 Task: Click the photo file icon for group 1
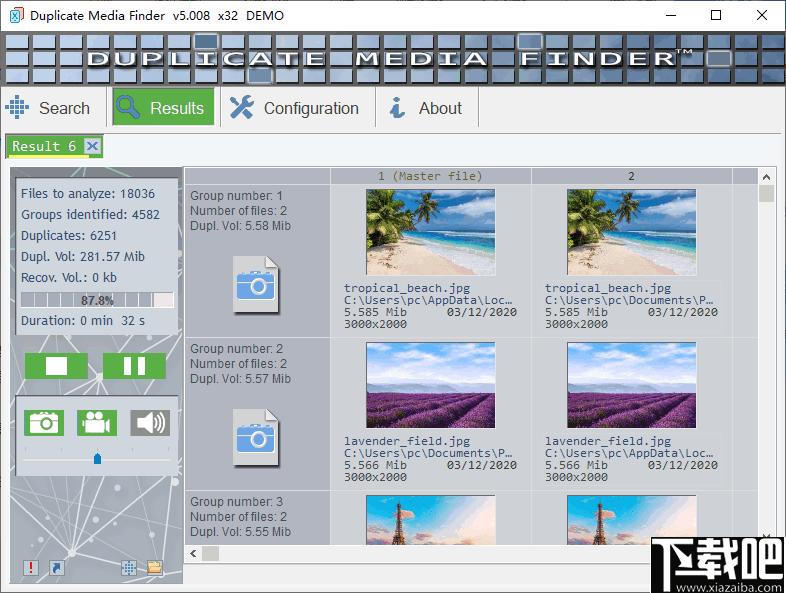click(256, 284)
